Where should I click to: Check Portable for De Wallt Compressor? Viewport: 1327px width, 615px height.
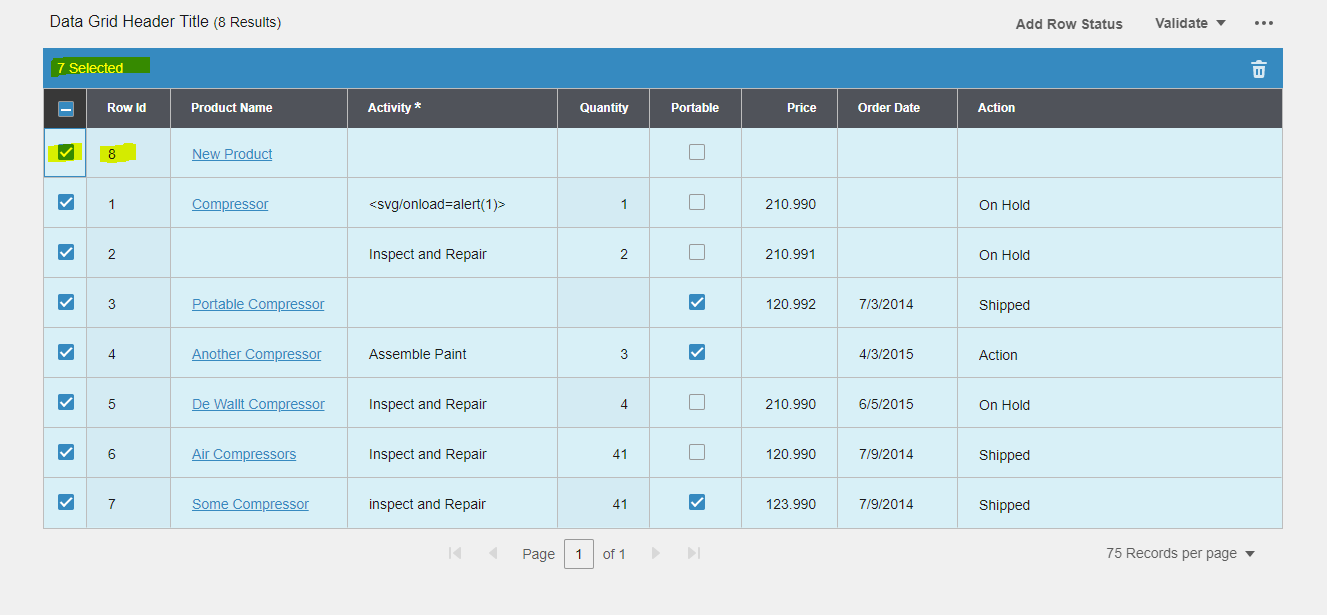click(697, 402)
